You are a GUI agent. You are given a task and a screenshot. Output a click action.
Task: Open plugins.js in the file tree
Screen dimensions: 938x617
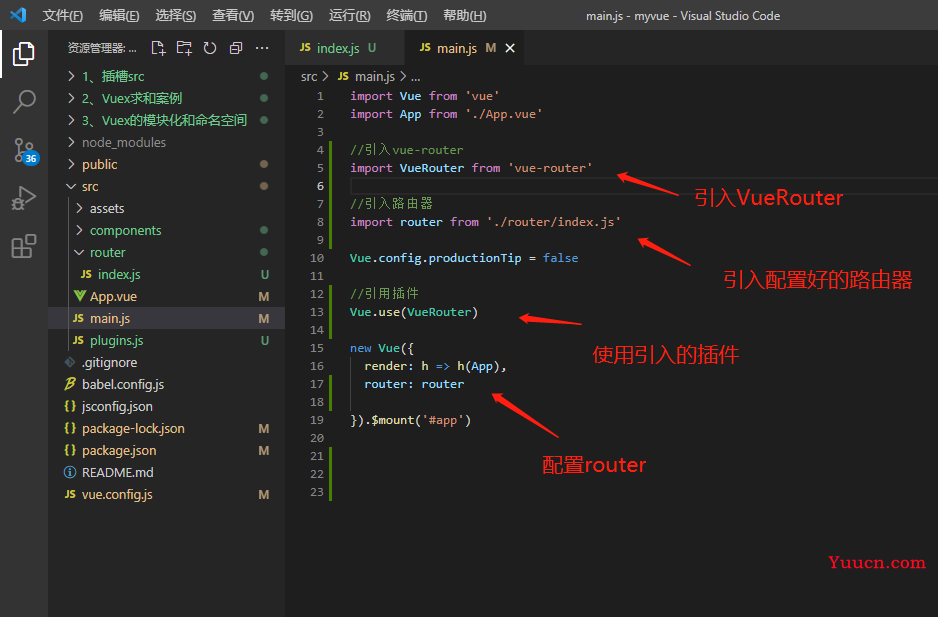point(166,341)
